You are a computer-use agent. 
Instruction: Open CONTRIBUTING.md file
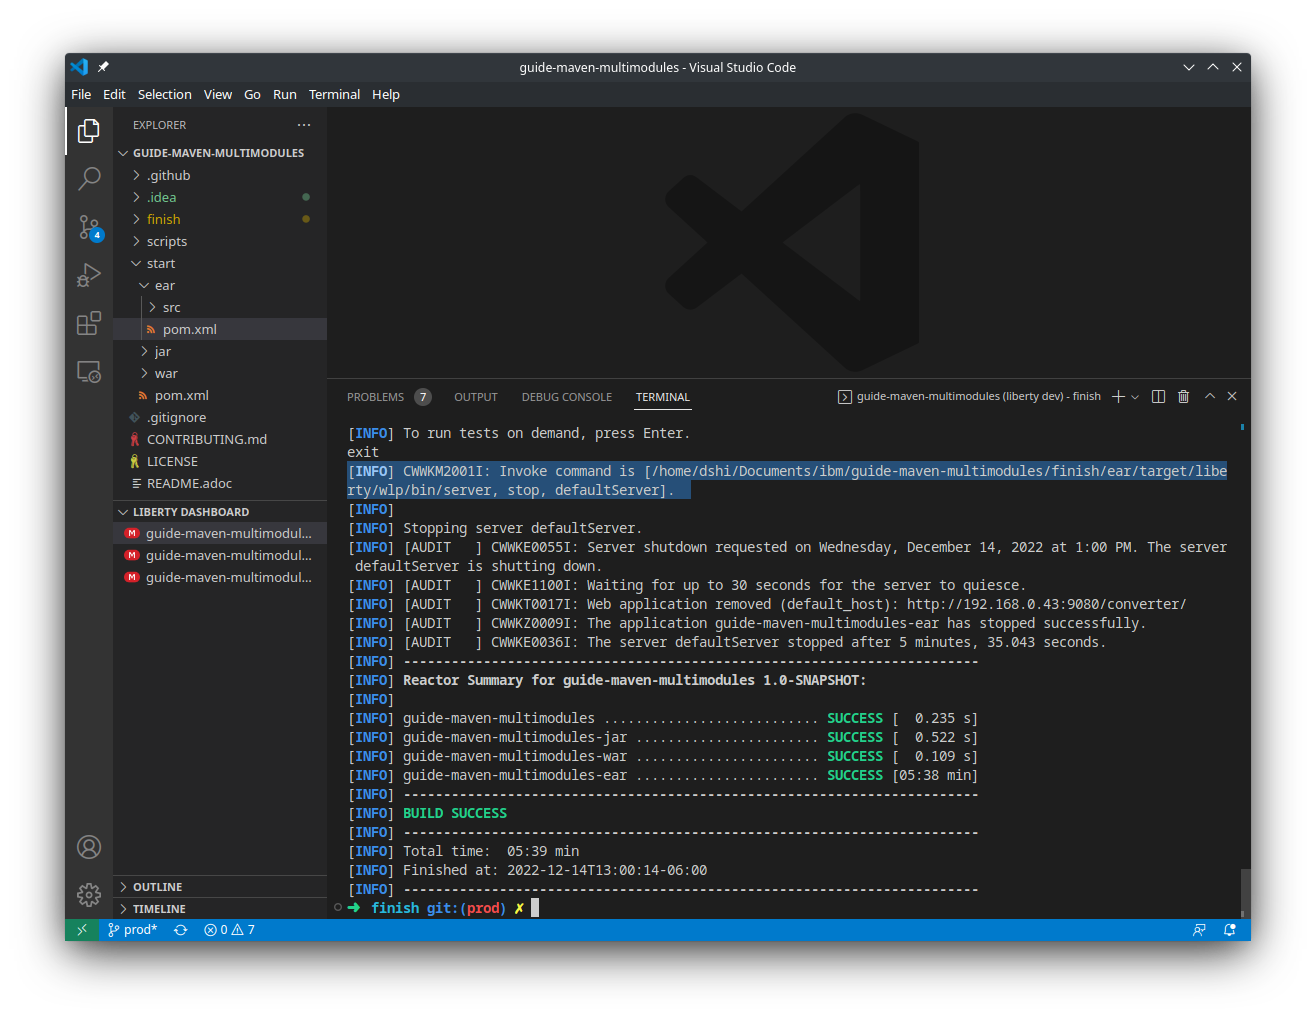[220, 439]
